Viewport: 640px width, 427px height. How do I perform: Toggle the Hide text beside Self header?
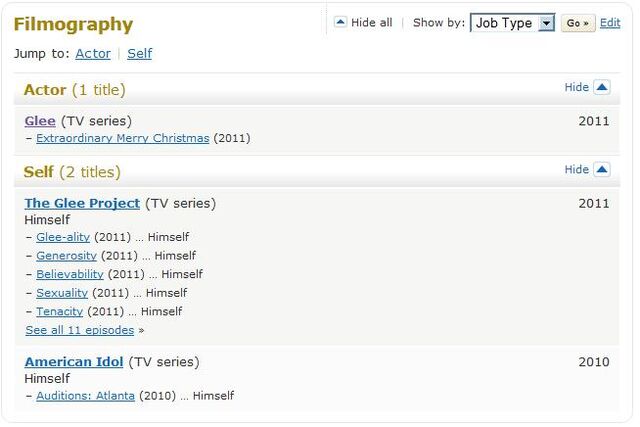576,169
